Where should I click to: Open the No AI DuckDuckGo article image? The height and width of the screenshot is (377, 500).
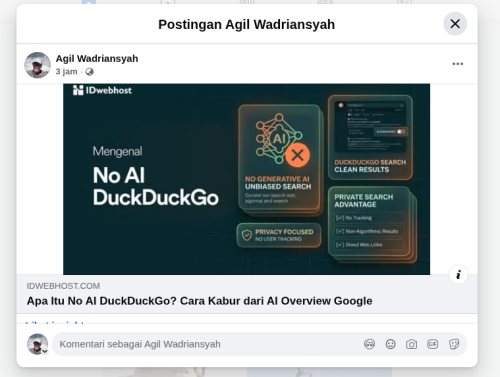pos(246,179)
